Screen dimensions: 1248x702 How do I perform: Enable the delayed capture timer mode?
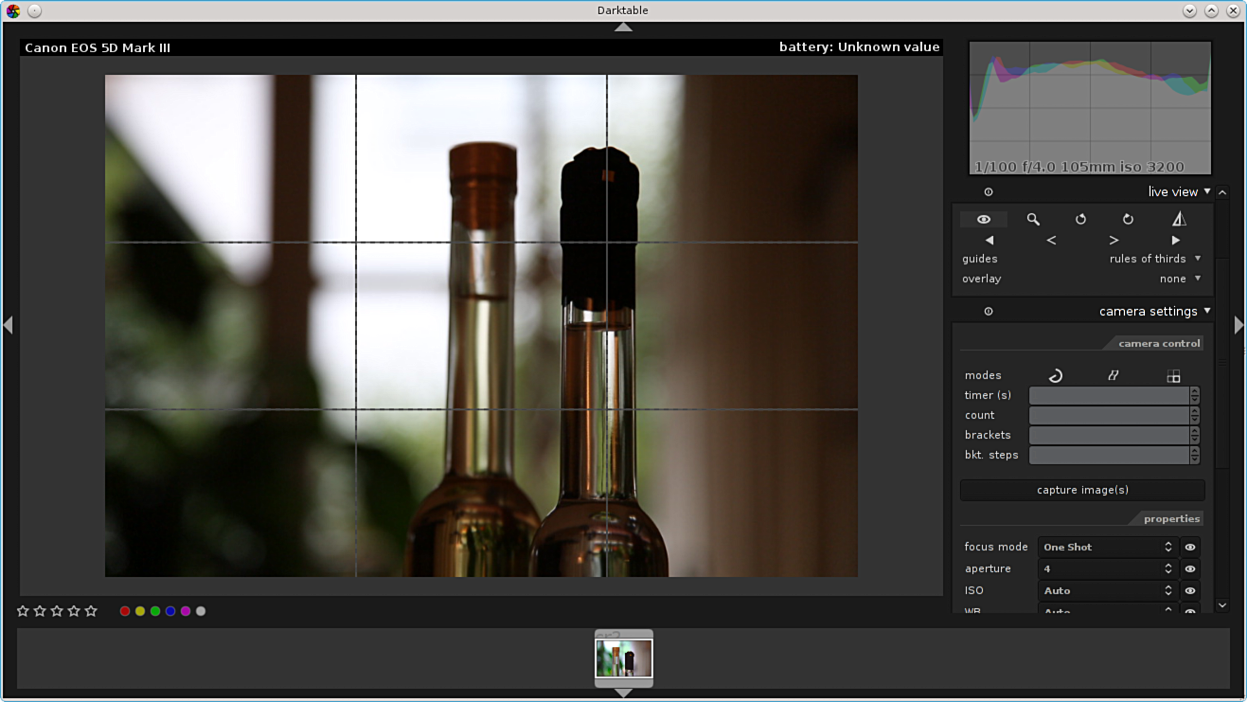1055,376
